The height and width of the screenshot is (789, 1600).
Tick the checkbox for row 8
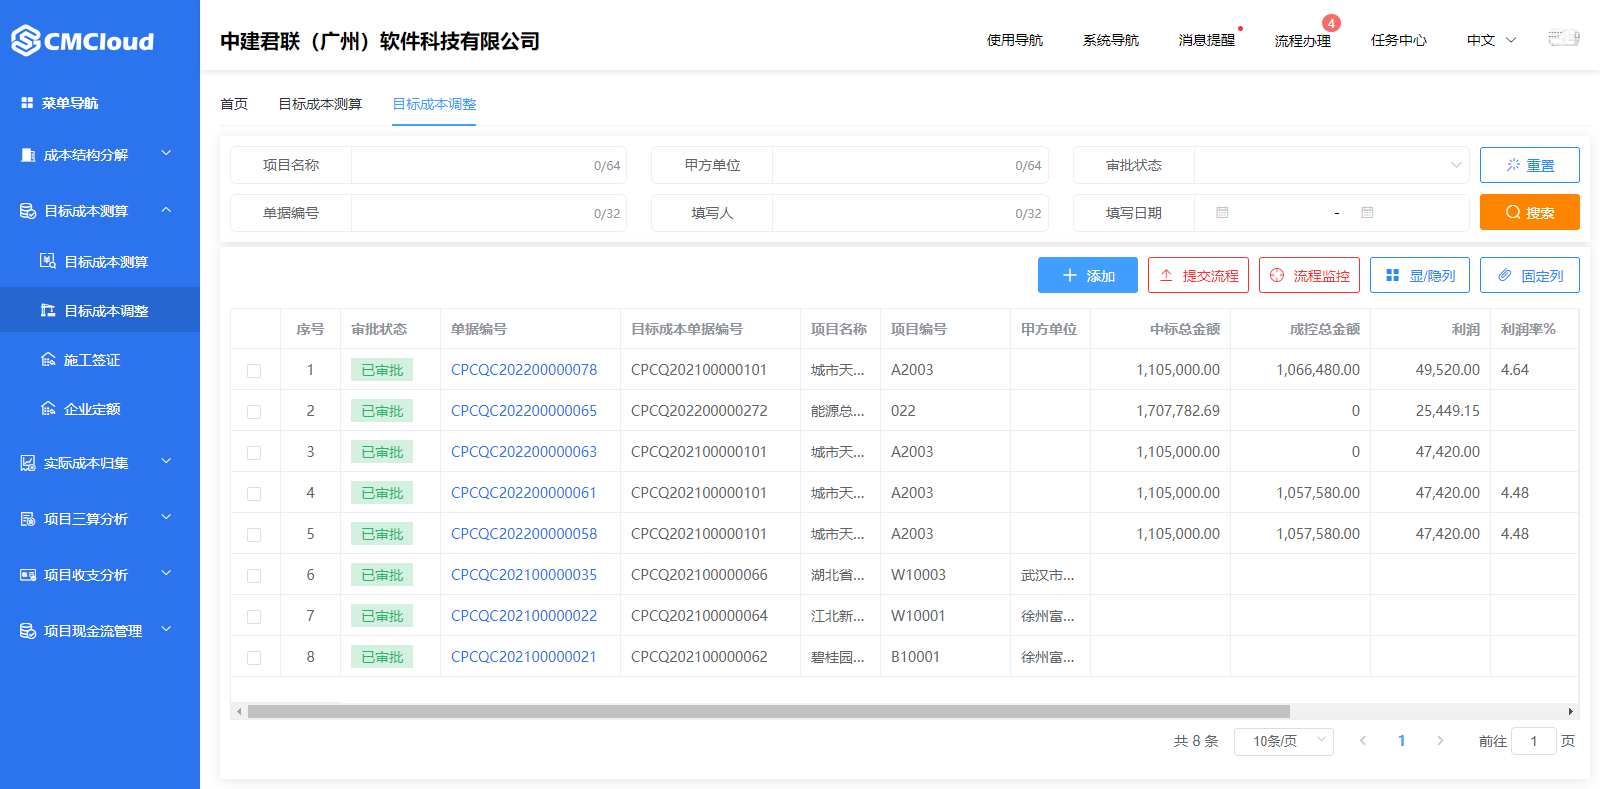(254, 658)
